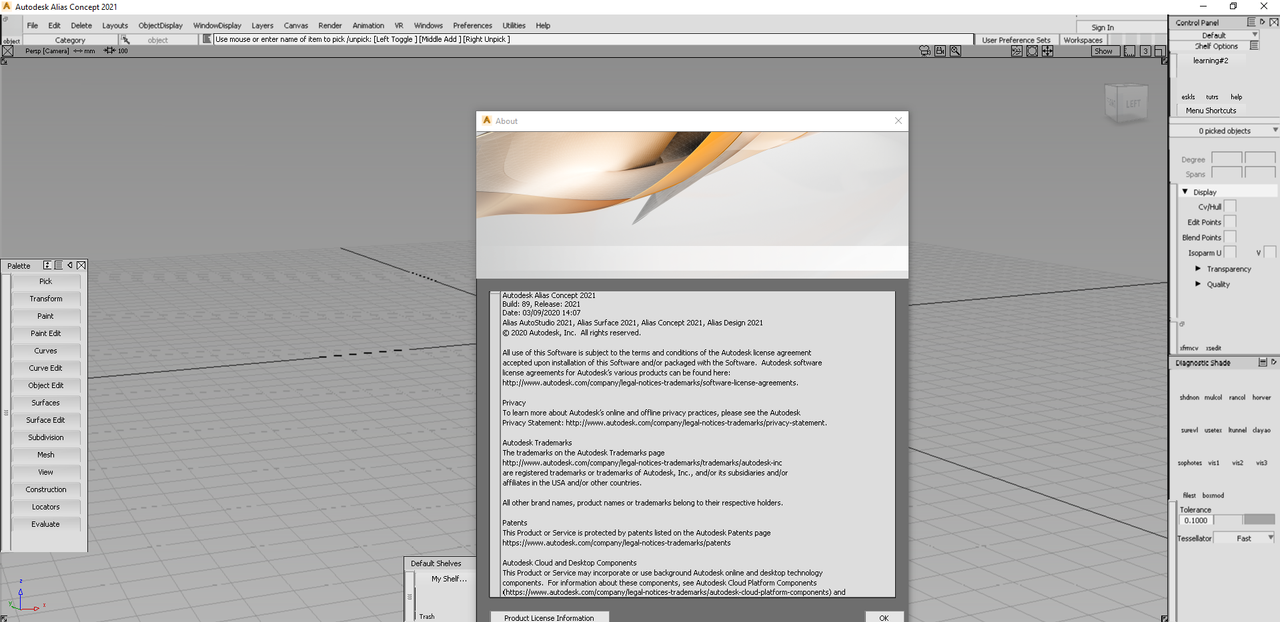Click the horver diagnostic shade icon
The width and height of the screenshot is (1280, 622).
[x=1261, y=397]
